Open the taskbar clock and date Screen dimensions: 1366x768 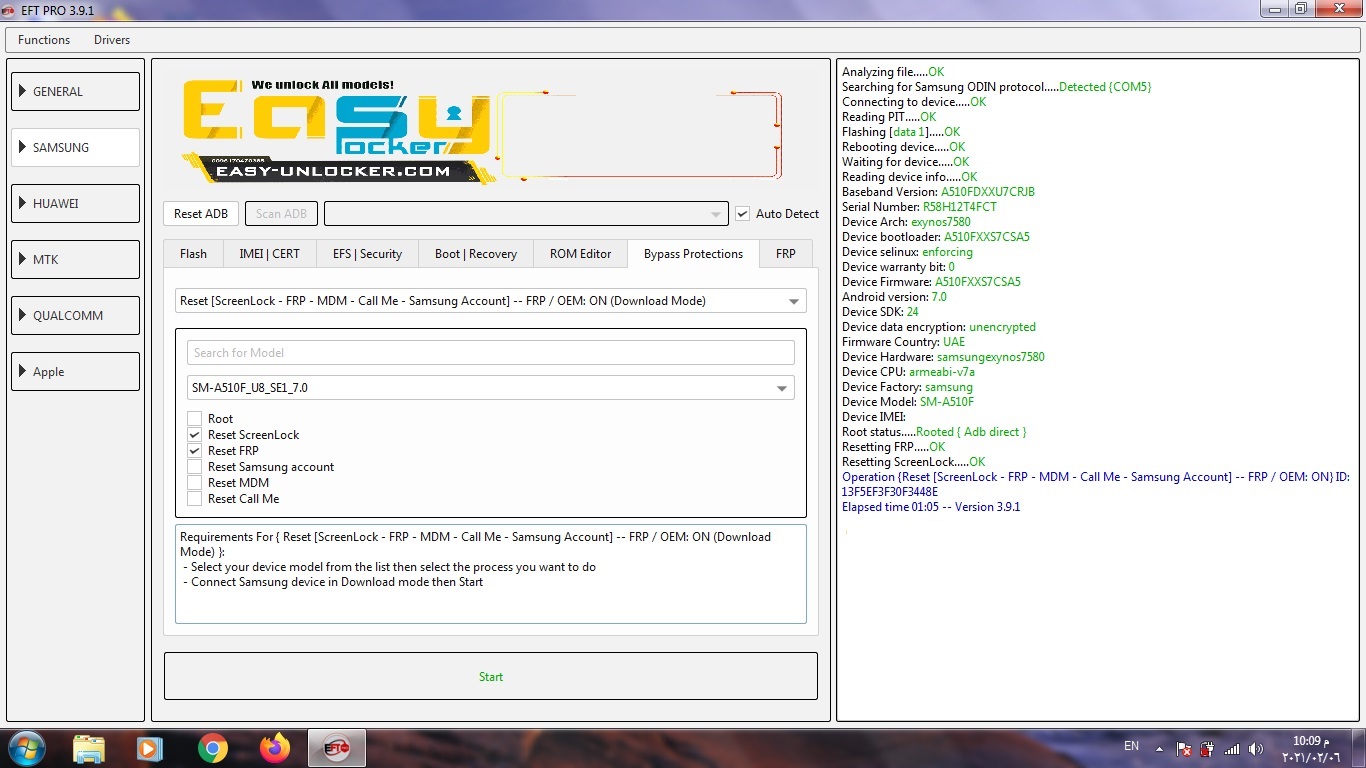coord(1311,748)
